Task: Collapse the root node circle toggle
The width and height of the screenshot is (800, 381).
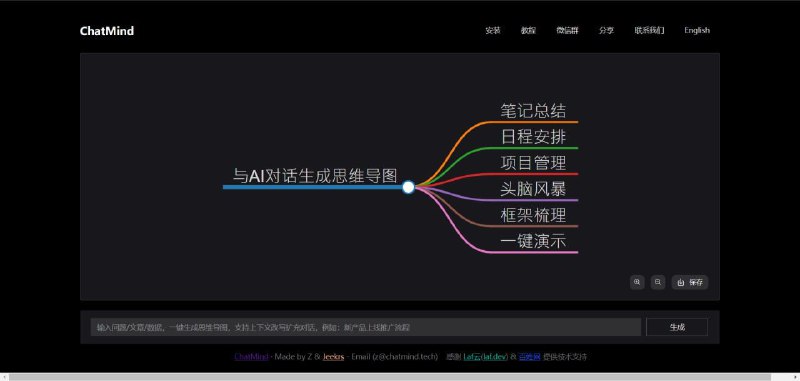Action: click(x=408, y=187)
